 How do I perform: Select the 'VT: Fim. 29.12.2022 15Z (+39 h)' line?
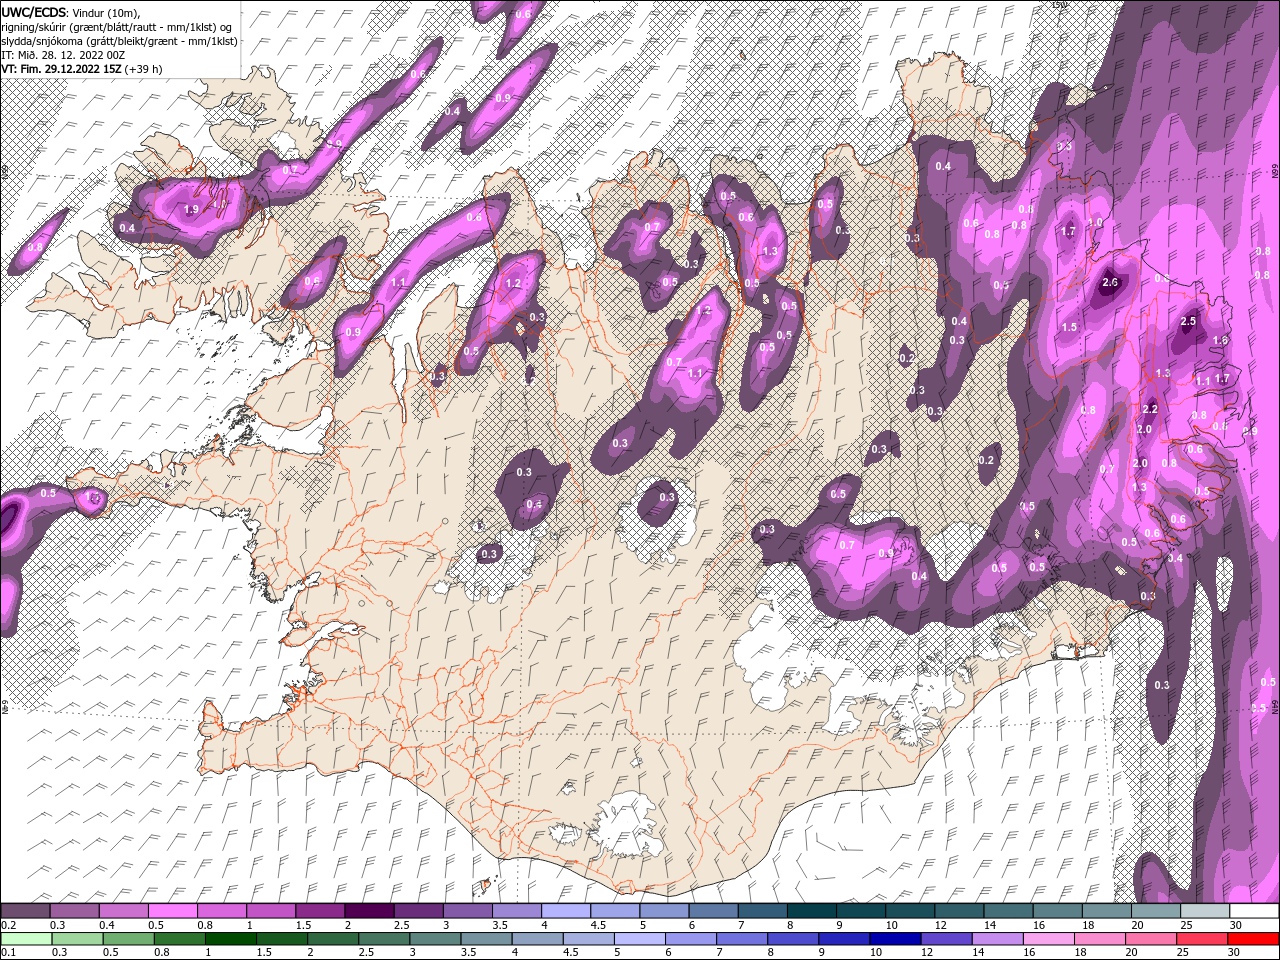click(82, 69)
